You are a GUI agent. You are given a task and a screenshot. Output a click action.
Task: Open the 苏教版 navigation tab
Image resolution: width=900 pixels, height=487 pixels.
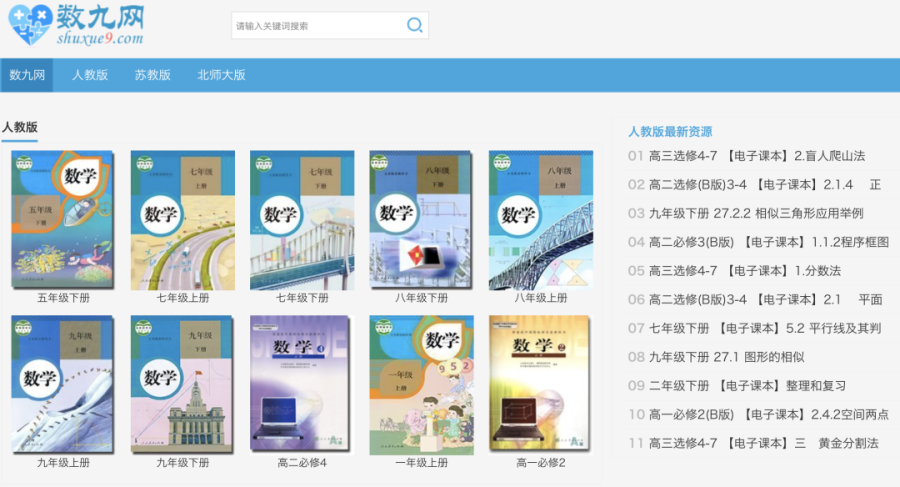(x=153, y=75)
